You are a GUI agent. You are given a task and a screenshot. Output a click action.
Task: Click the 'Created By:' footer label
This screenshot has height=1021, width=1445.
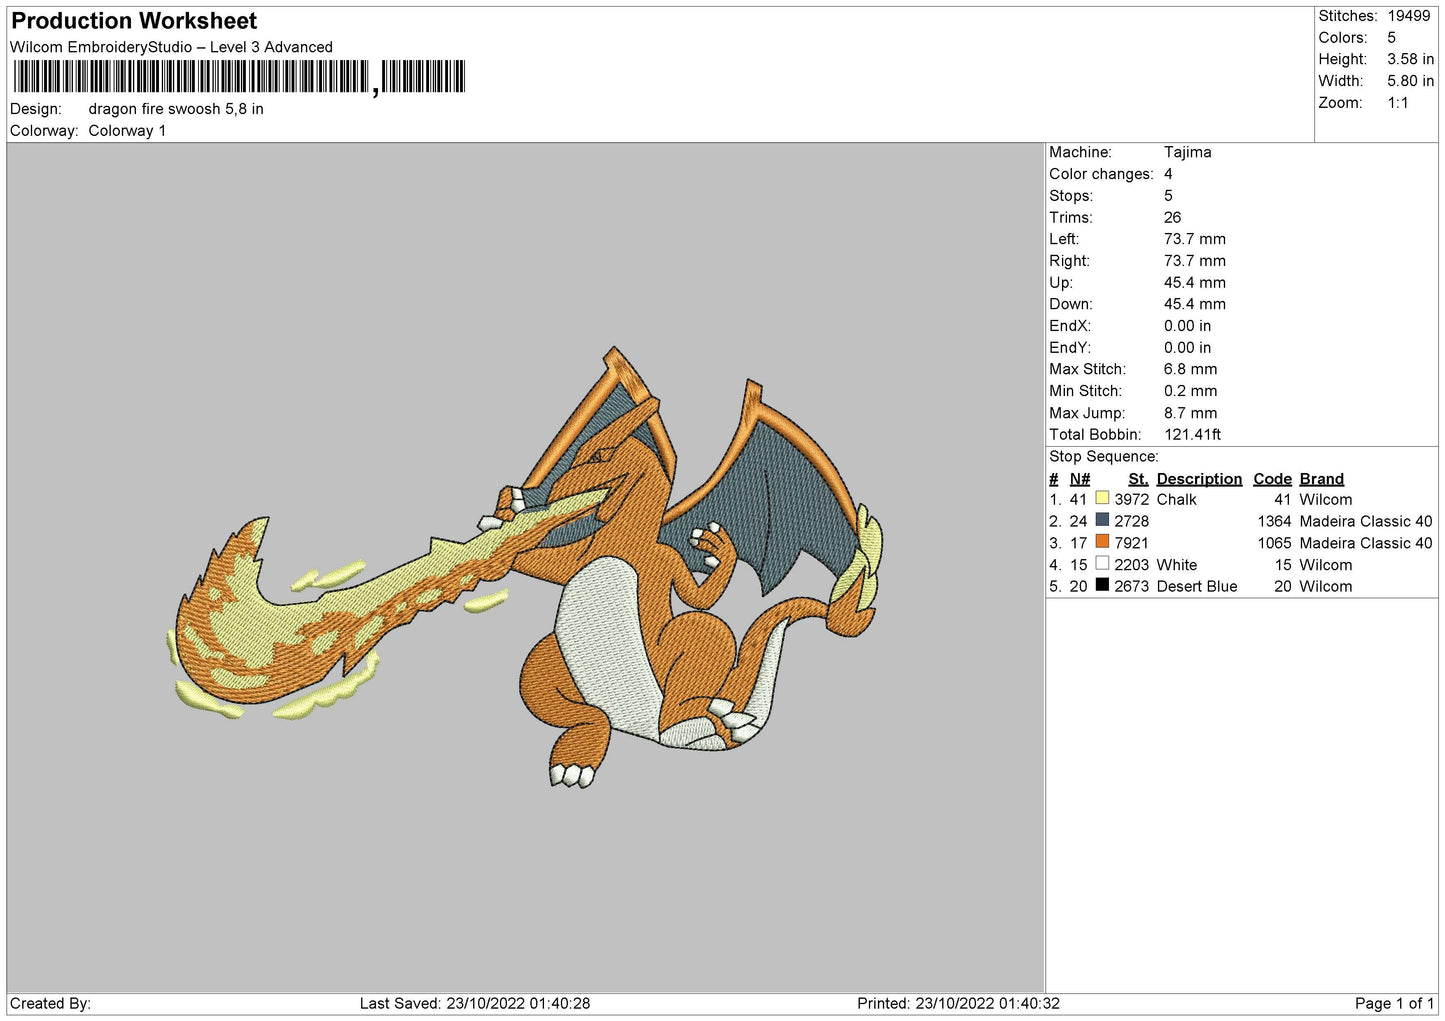(x=50, y=1003)
